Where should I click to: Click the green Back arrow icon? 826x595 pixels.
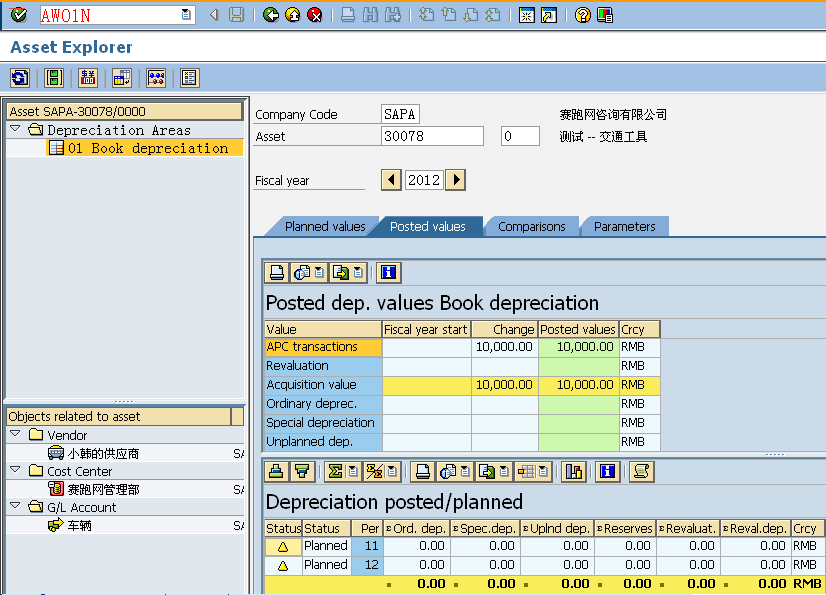tap(271, 15)
